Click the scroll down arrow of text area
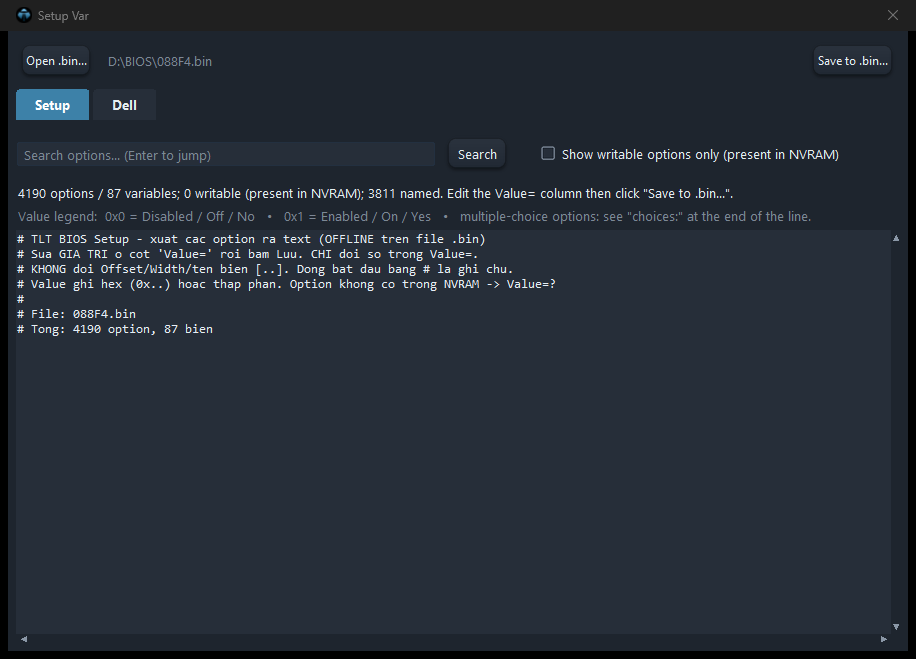The height and width of the screenshot is (659, 916). pyautogui.click(x=896, y=627)
